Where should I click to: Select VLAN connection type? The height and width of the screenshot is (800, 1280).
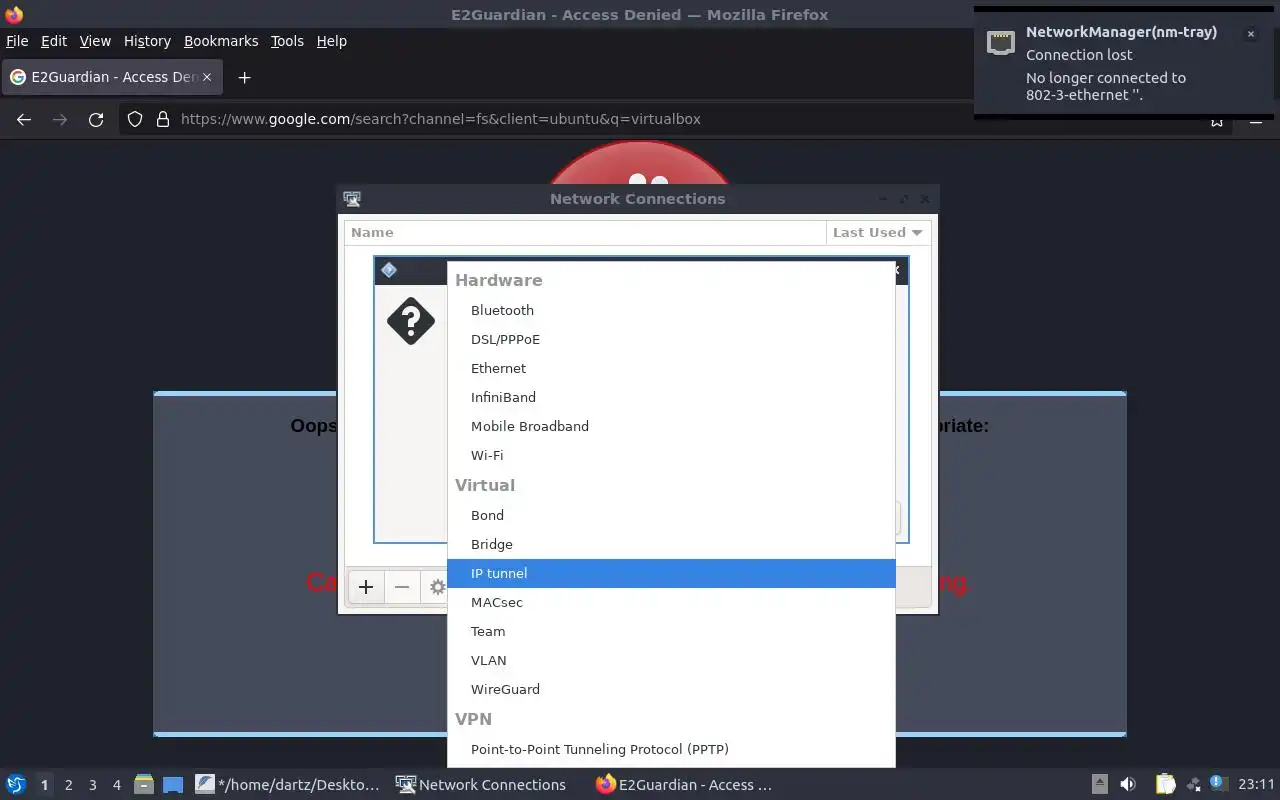pos(671,660)
